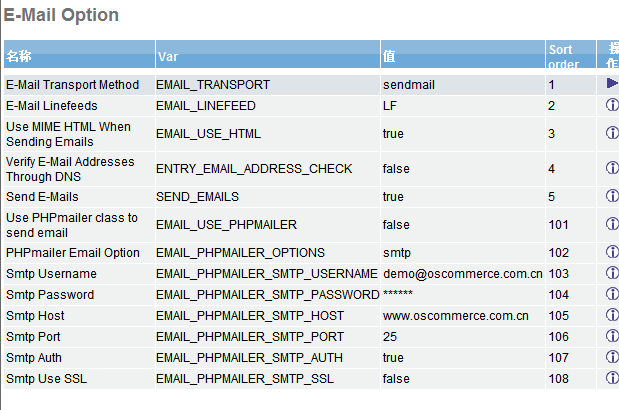Click info icon for Use PHPmailer class row
Screen dimensions: 619x410
click(612, 224)
